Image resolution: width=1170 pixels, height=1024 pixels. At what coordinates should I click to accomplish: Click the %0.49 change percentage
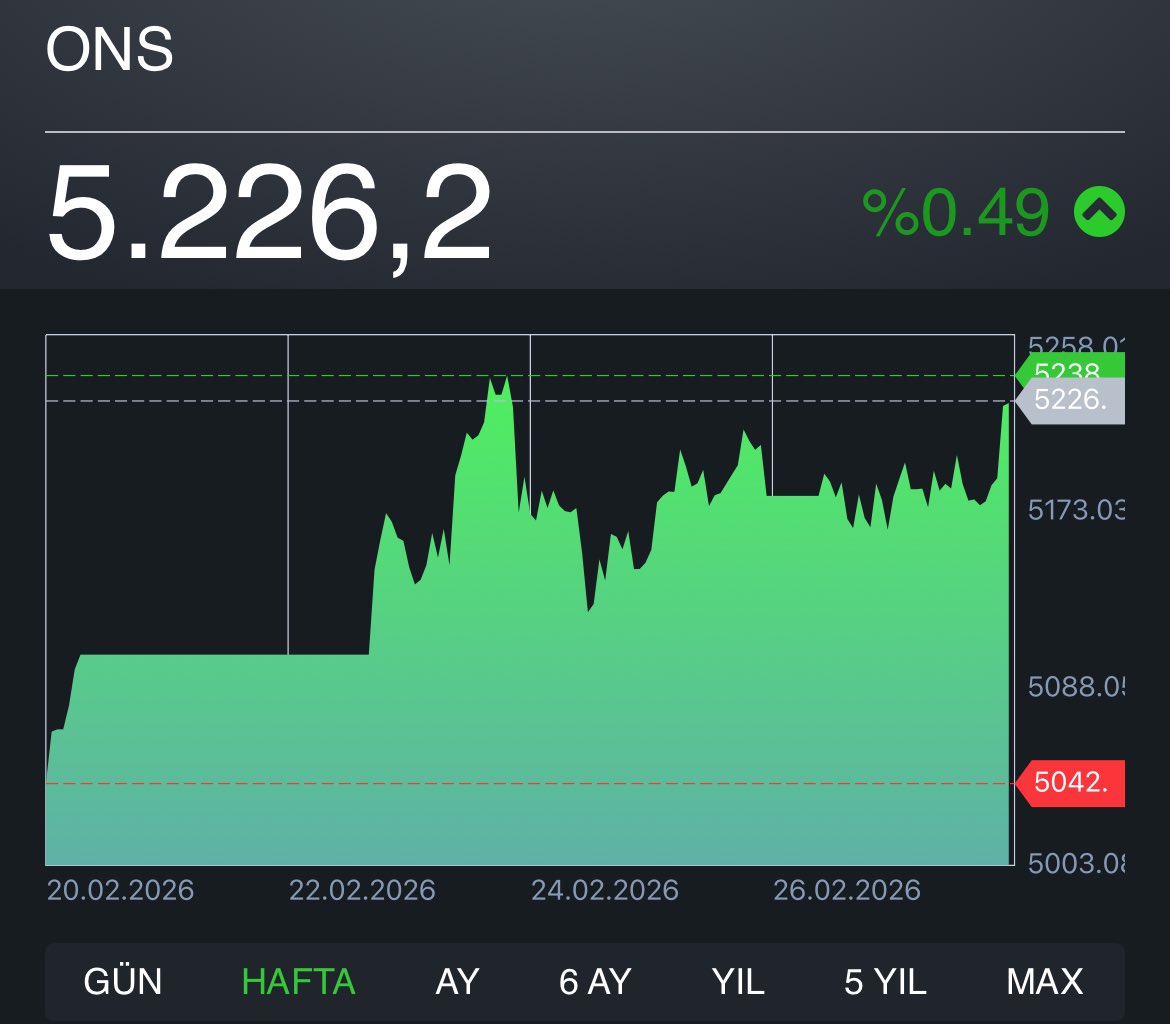[956, 213]
